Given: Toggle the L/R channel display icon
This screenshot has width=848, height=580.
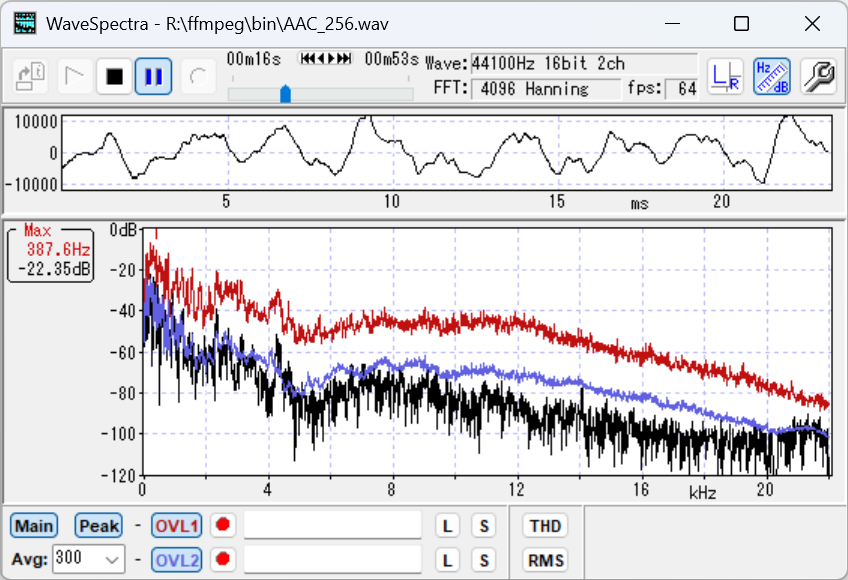Looking at the screenshot, I should (x=725, y=76).
